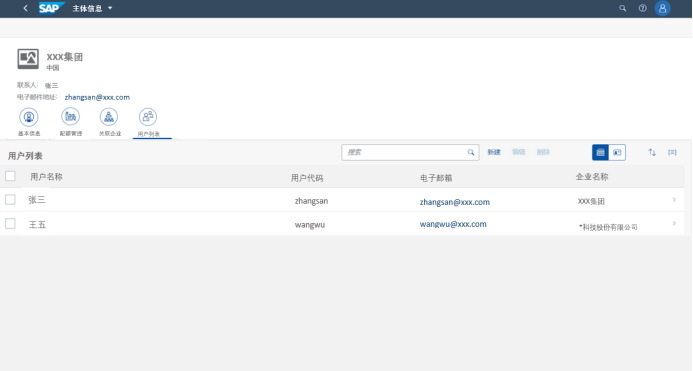
Task: Select all rows with header checkbox
Action: (x=10, y=176)
